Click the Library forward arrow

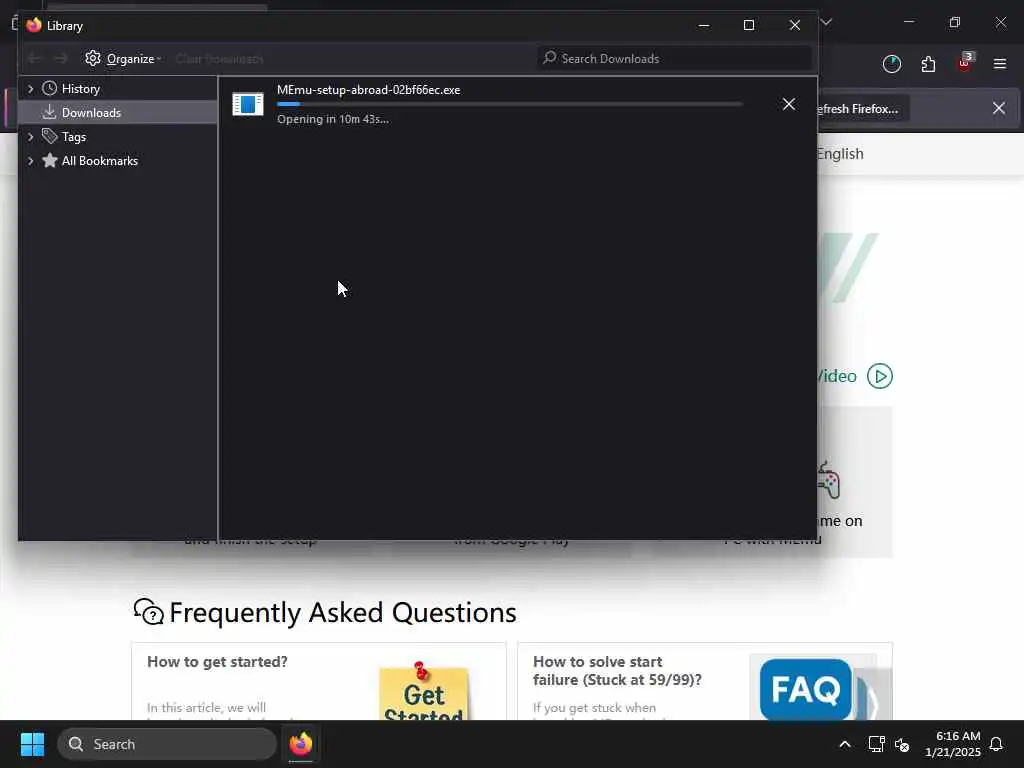61,59
